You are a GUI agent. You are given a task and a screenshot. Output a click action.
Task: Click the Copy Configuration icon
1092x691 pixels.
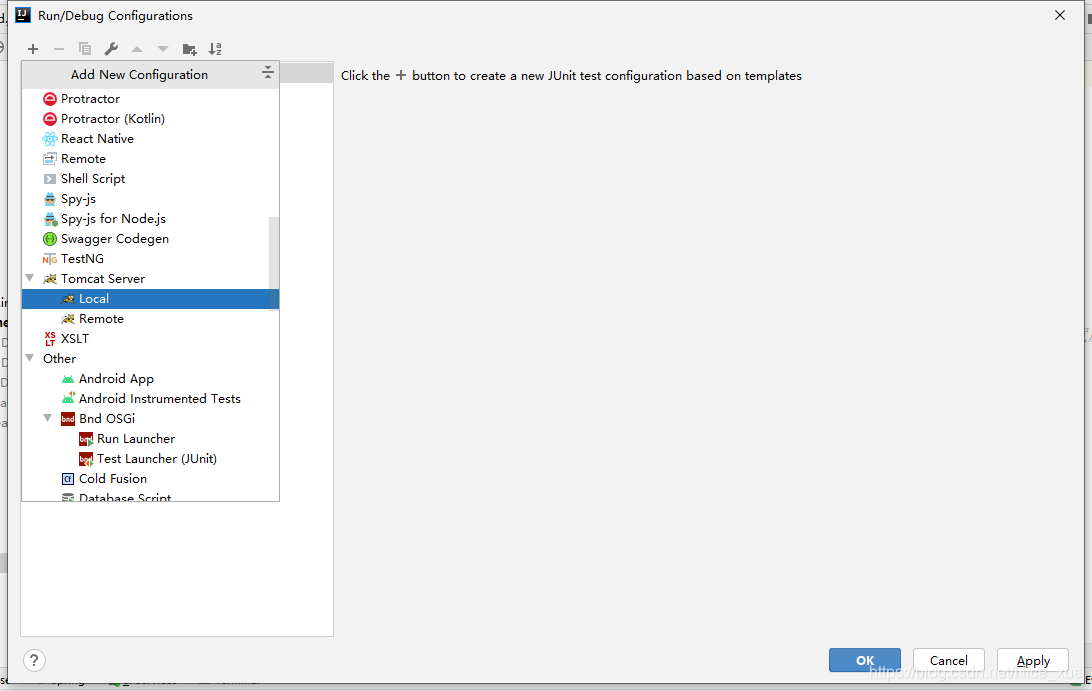pos(85,49)
